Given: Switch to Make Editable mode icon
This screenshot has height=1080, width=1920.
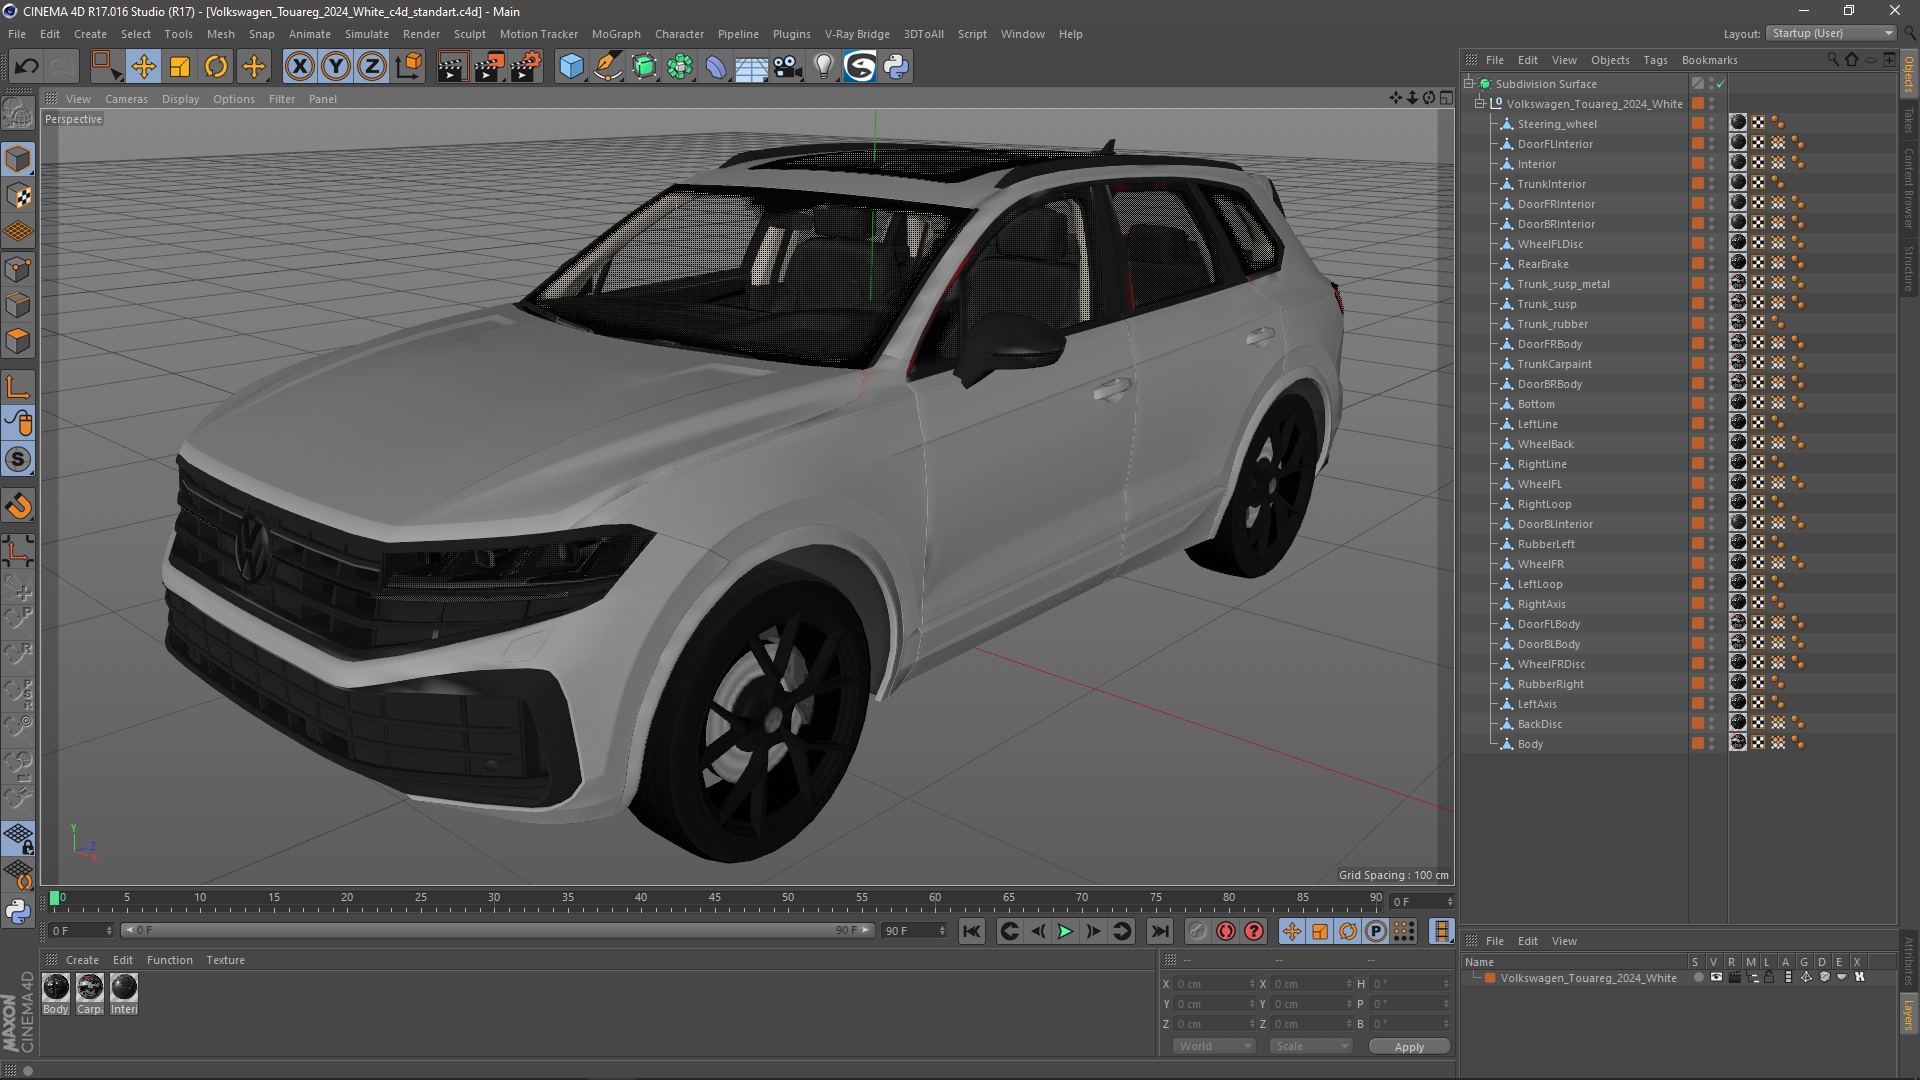Looking at the screenshot, I should [x=18, y=114].
